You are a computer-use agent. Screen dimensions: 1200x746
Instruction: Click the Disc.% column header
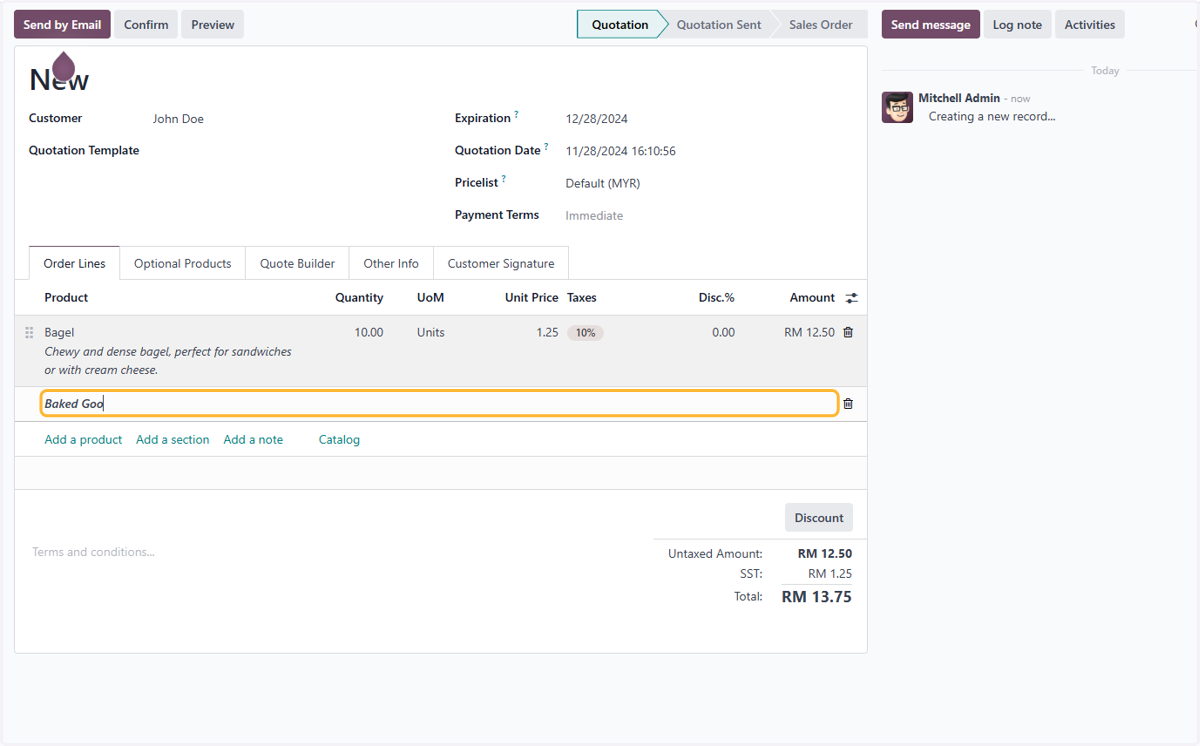716,297
